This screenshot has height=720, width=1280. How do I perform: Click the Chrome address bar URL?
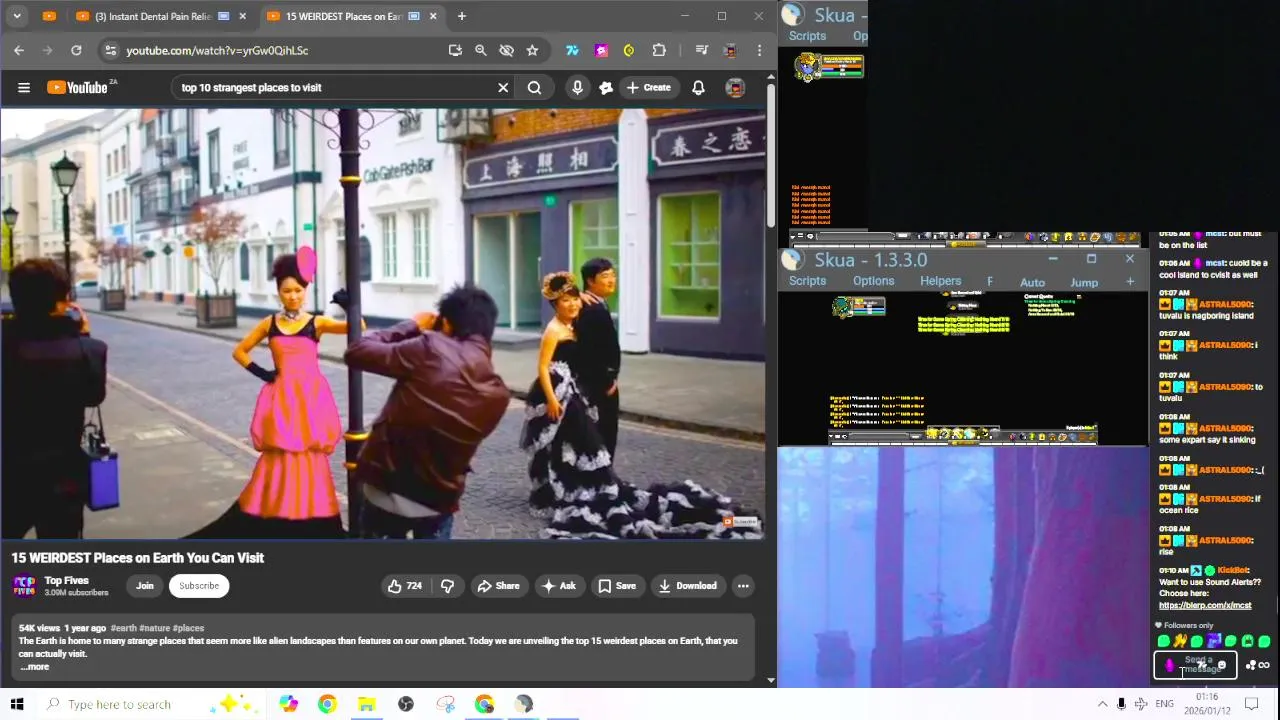[217, 50]
